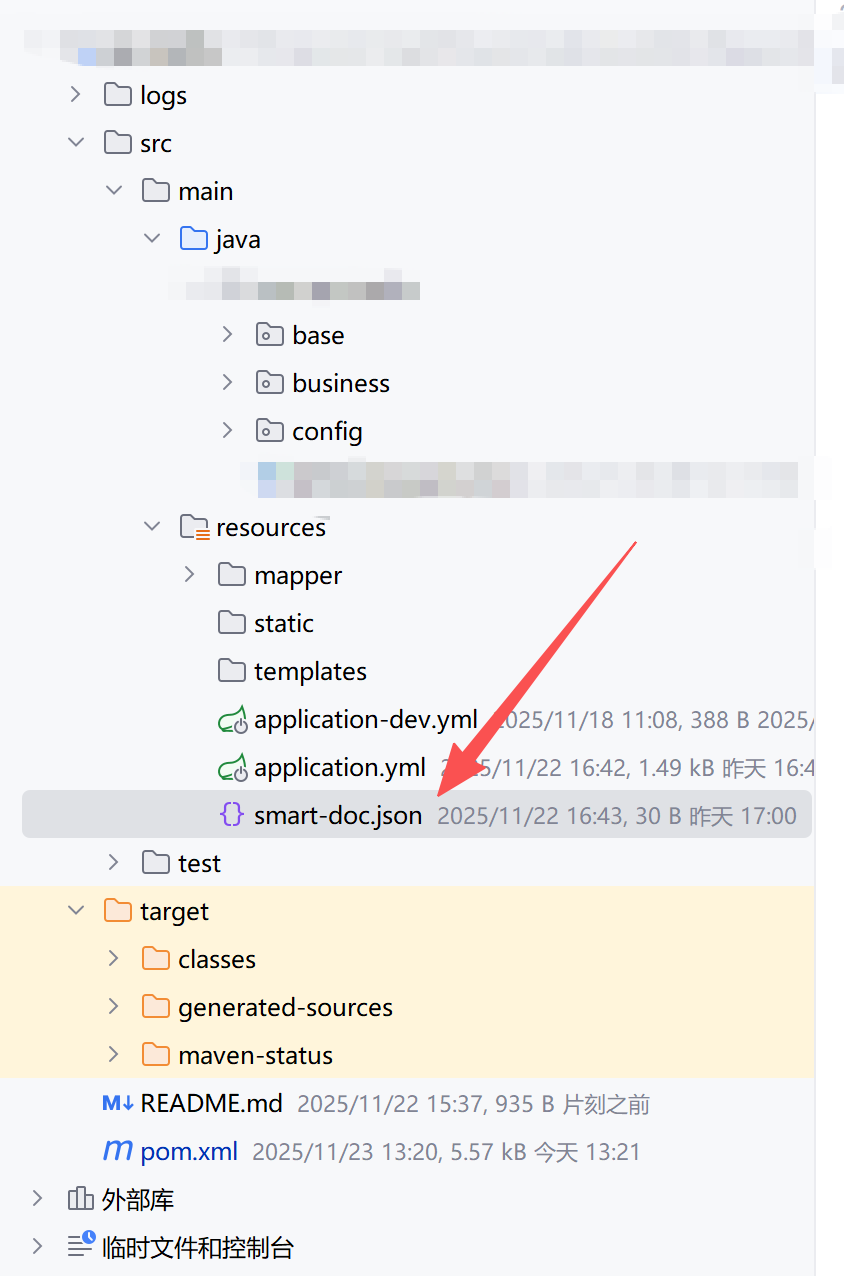Click the application.yml Spring config icon
This screenshot has height=1276, width=844.
pos(232,768)
